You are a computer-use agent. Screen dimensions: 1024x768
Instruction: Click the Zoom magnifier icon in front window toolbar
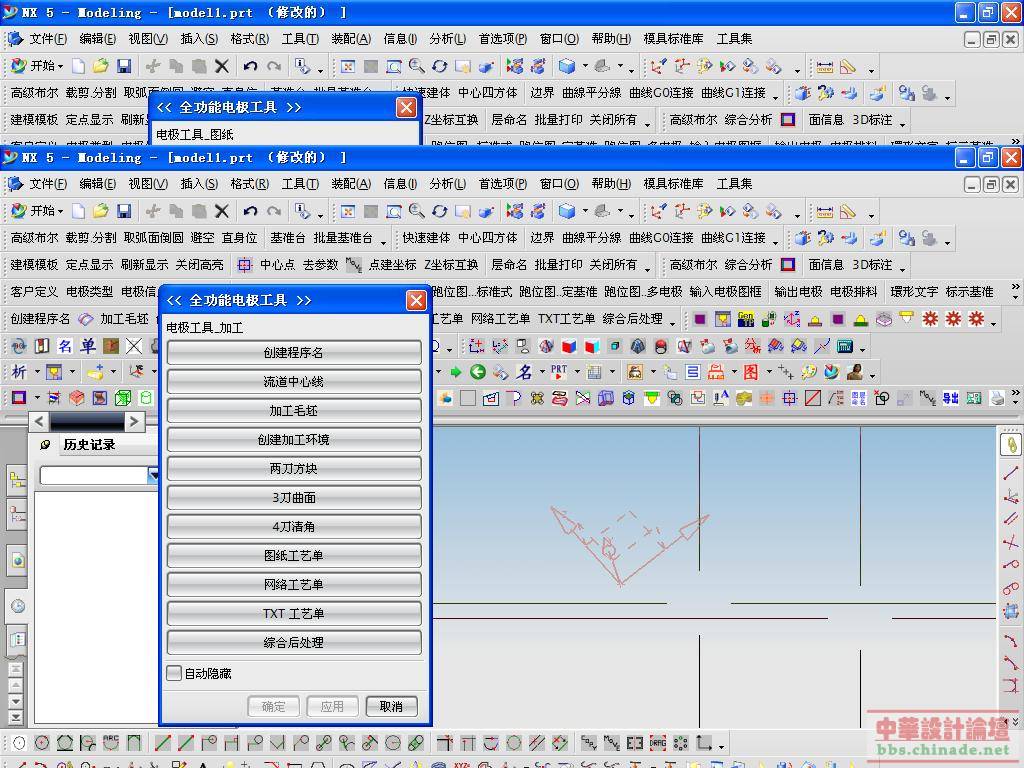(x=416, y=210)
